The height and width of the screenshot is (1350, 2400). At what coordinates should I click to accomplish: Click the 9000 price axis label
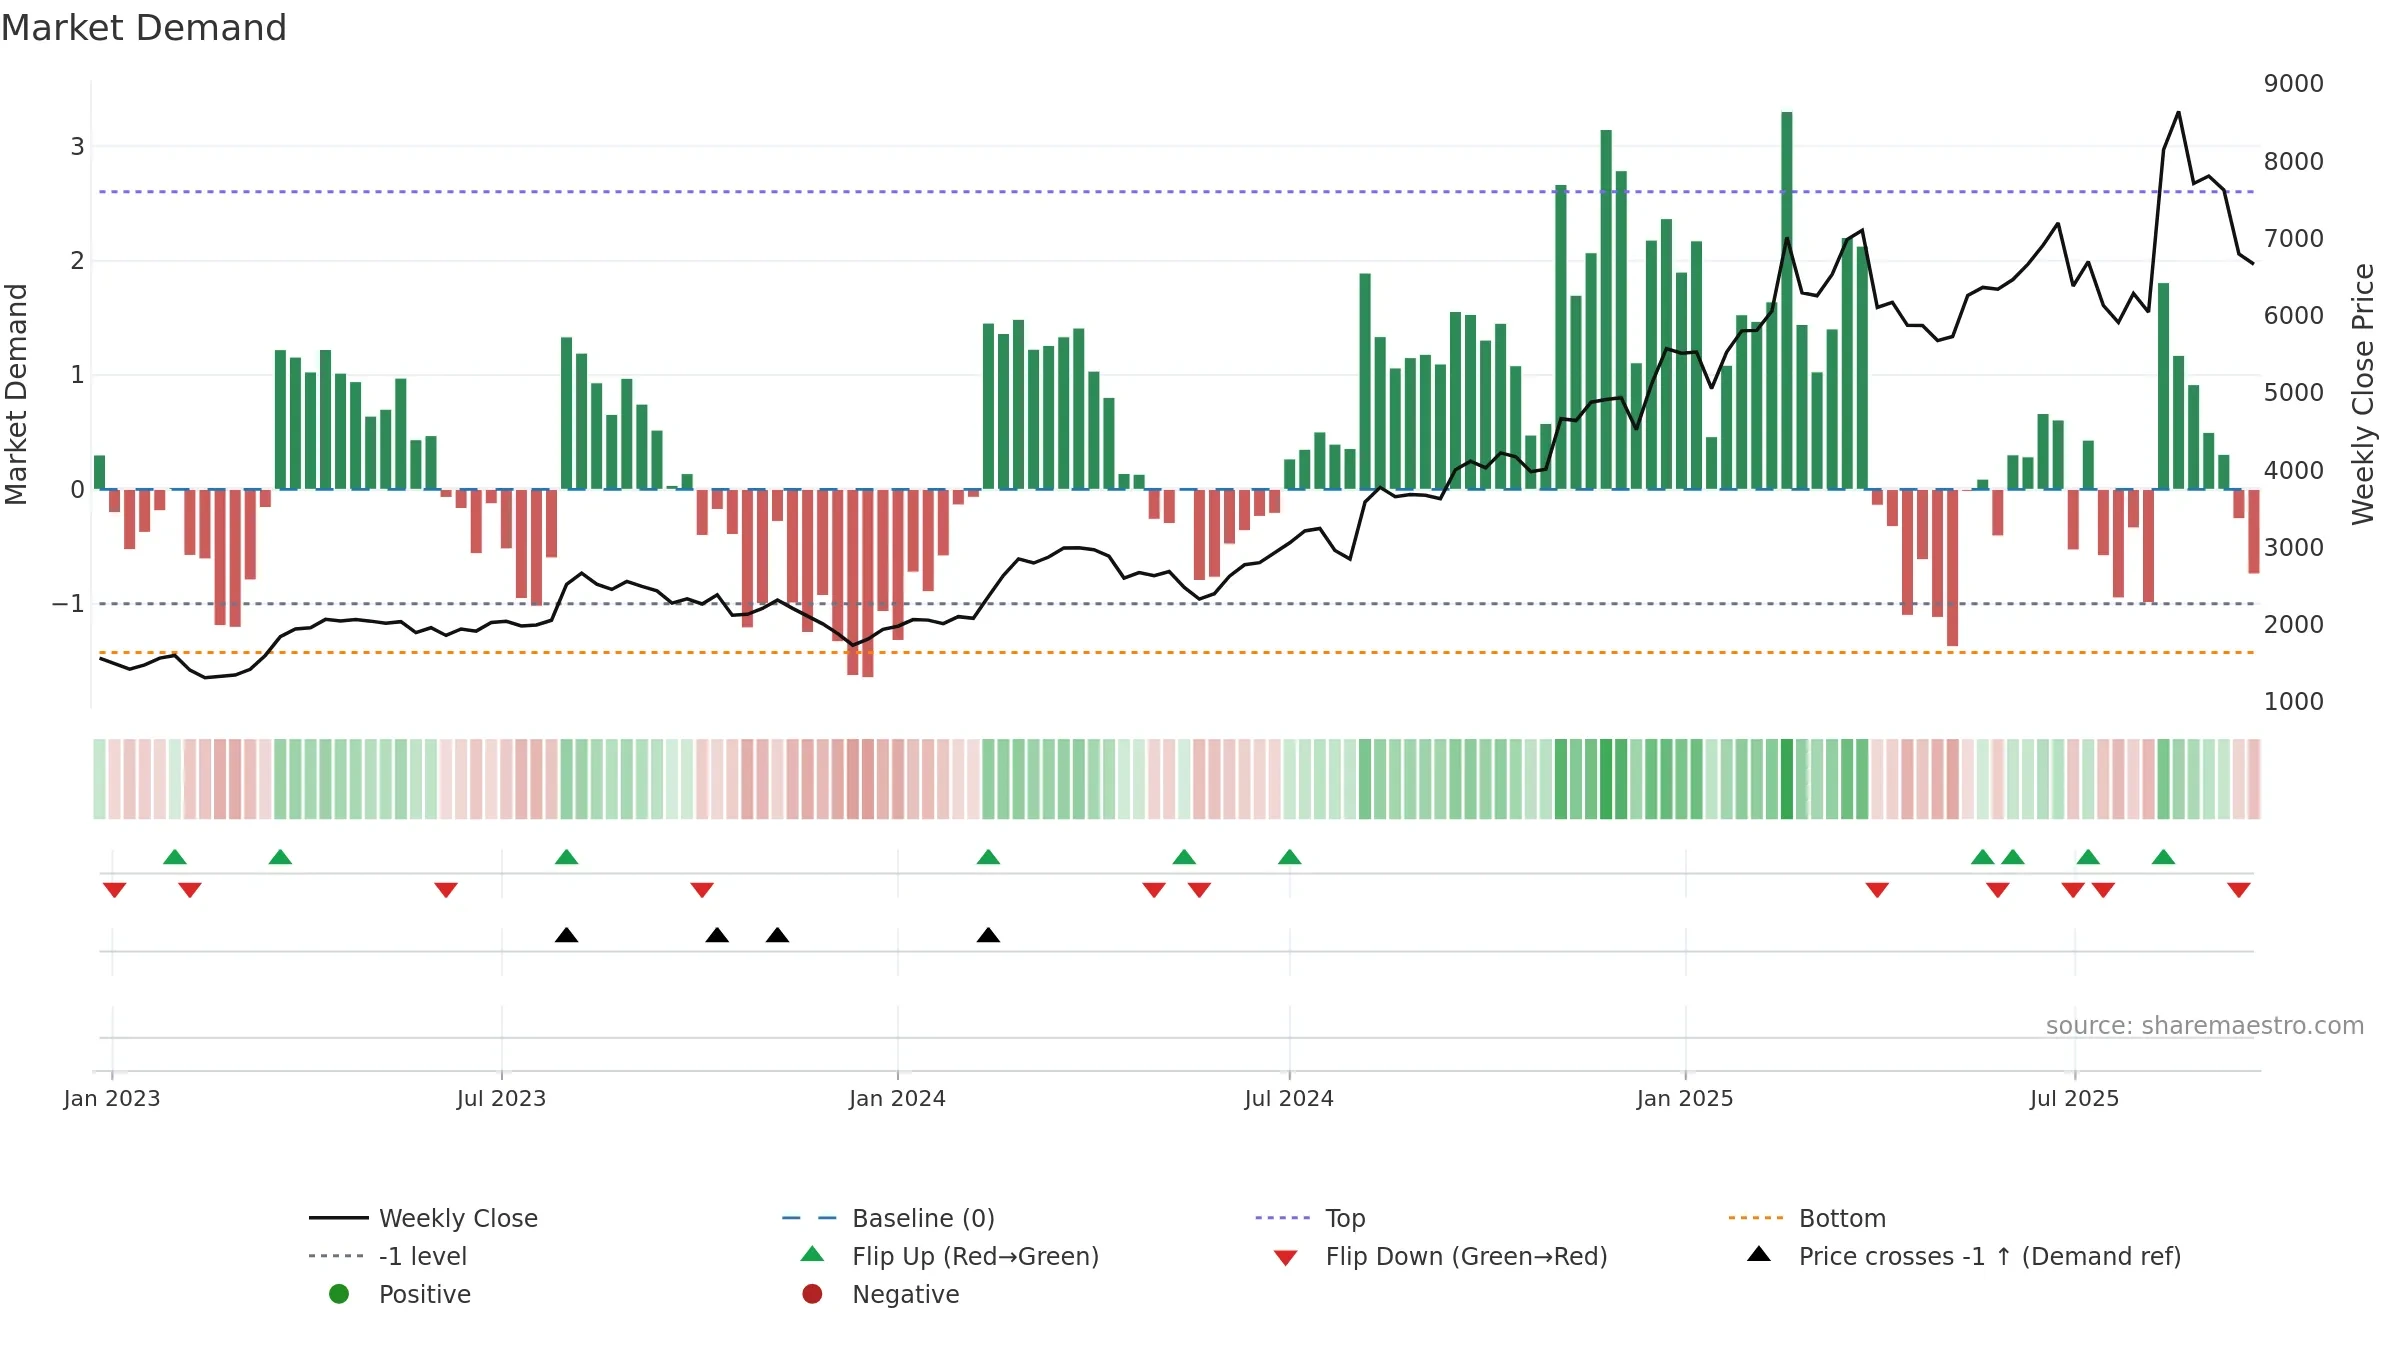[x=2294, y=84]
